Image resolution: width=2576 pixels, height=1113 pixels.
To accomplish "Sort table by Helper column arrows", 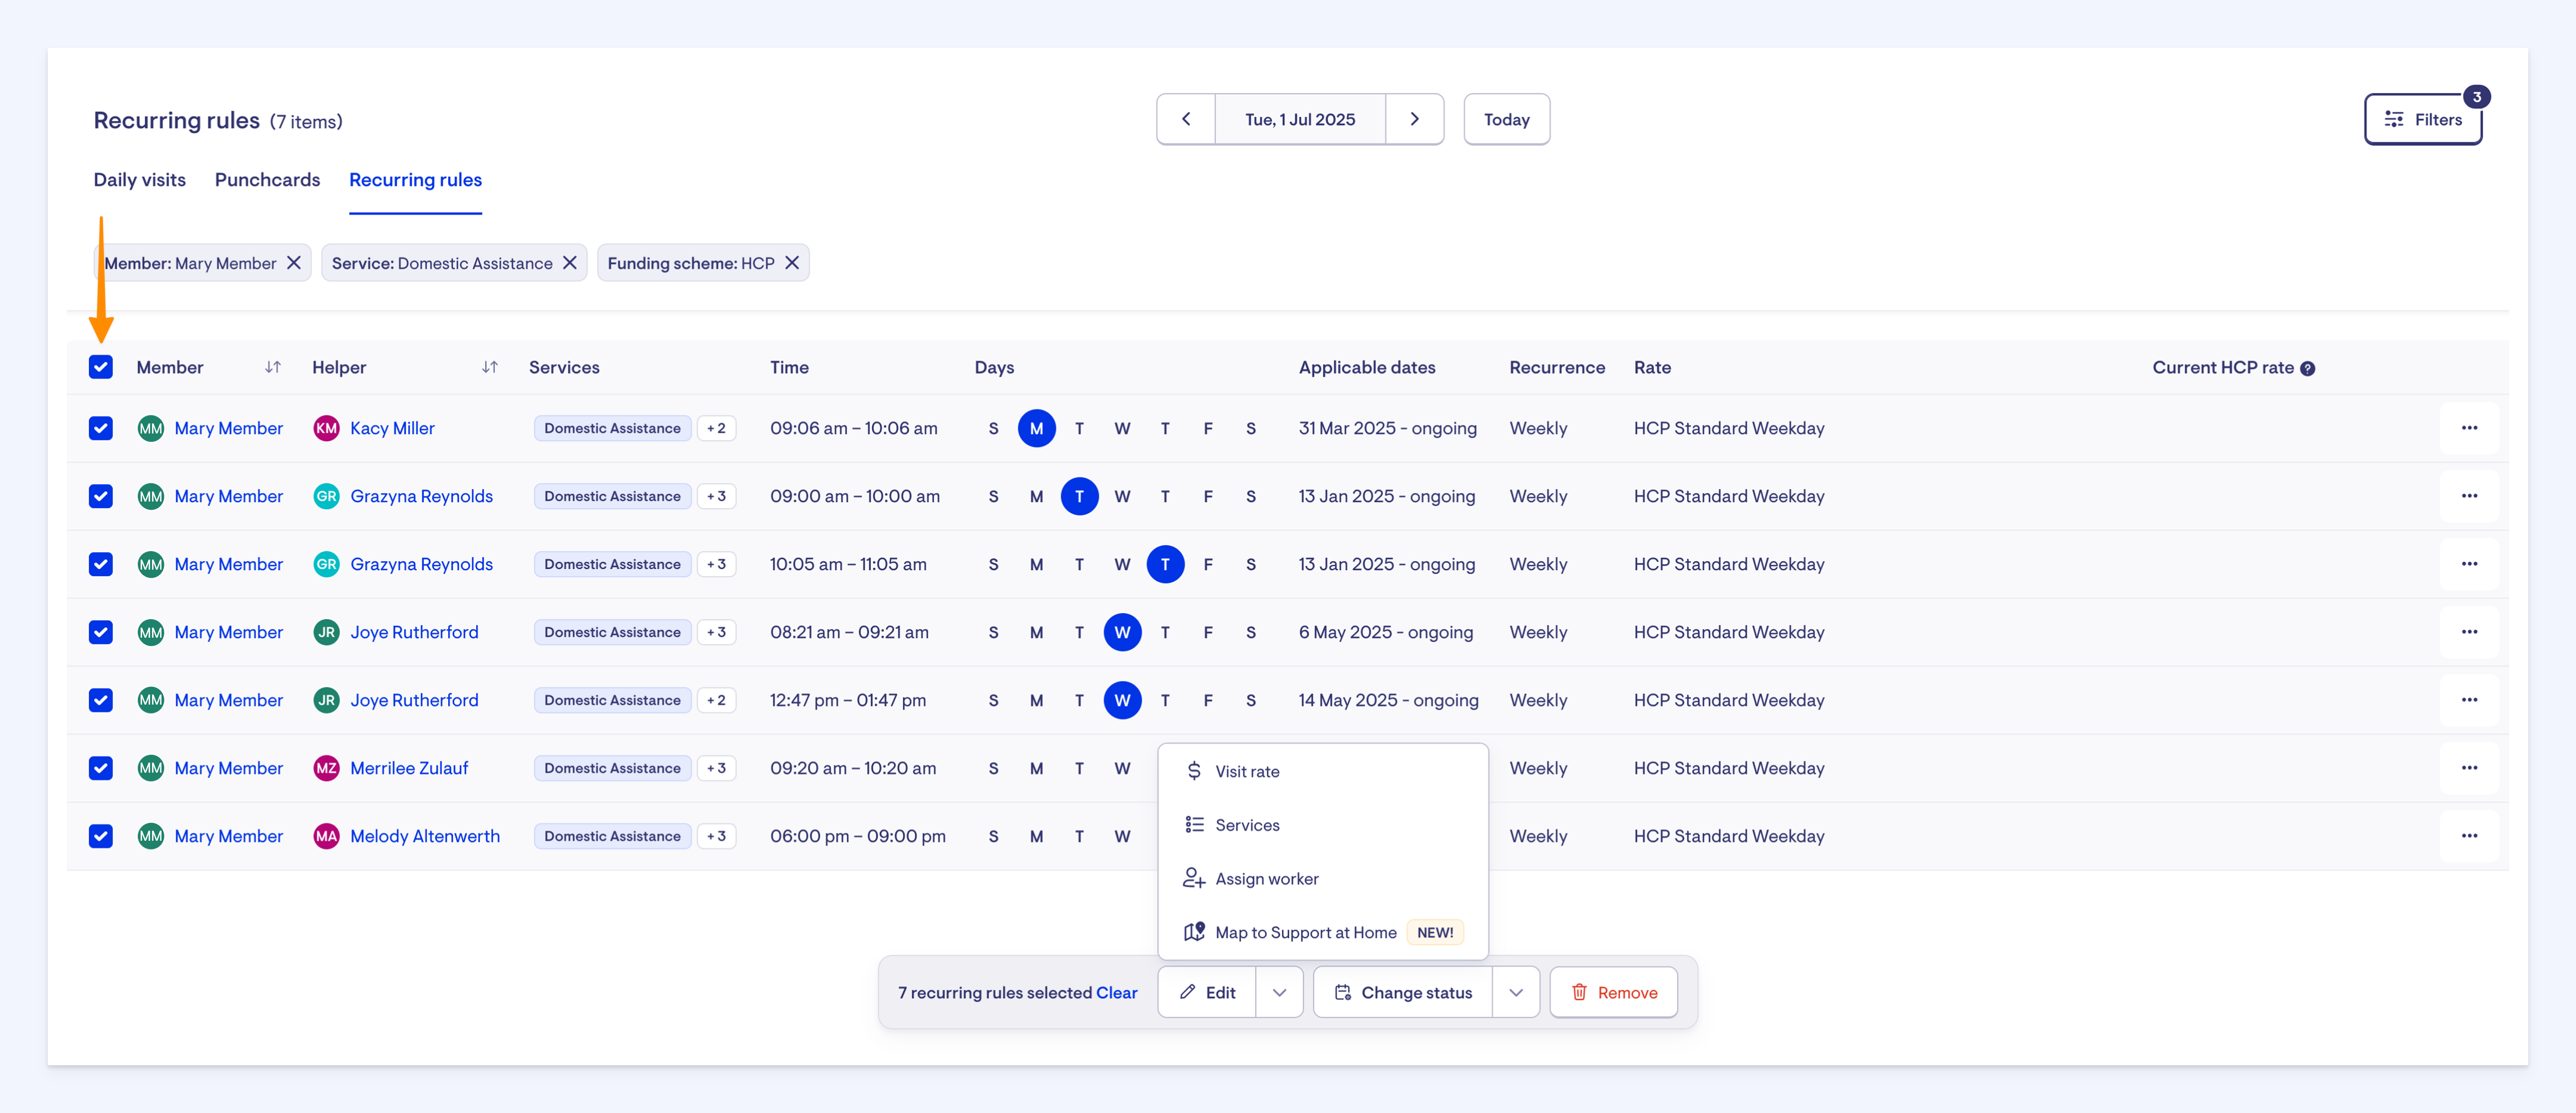I will click(490, 367).
